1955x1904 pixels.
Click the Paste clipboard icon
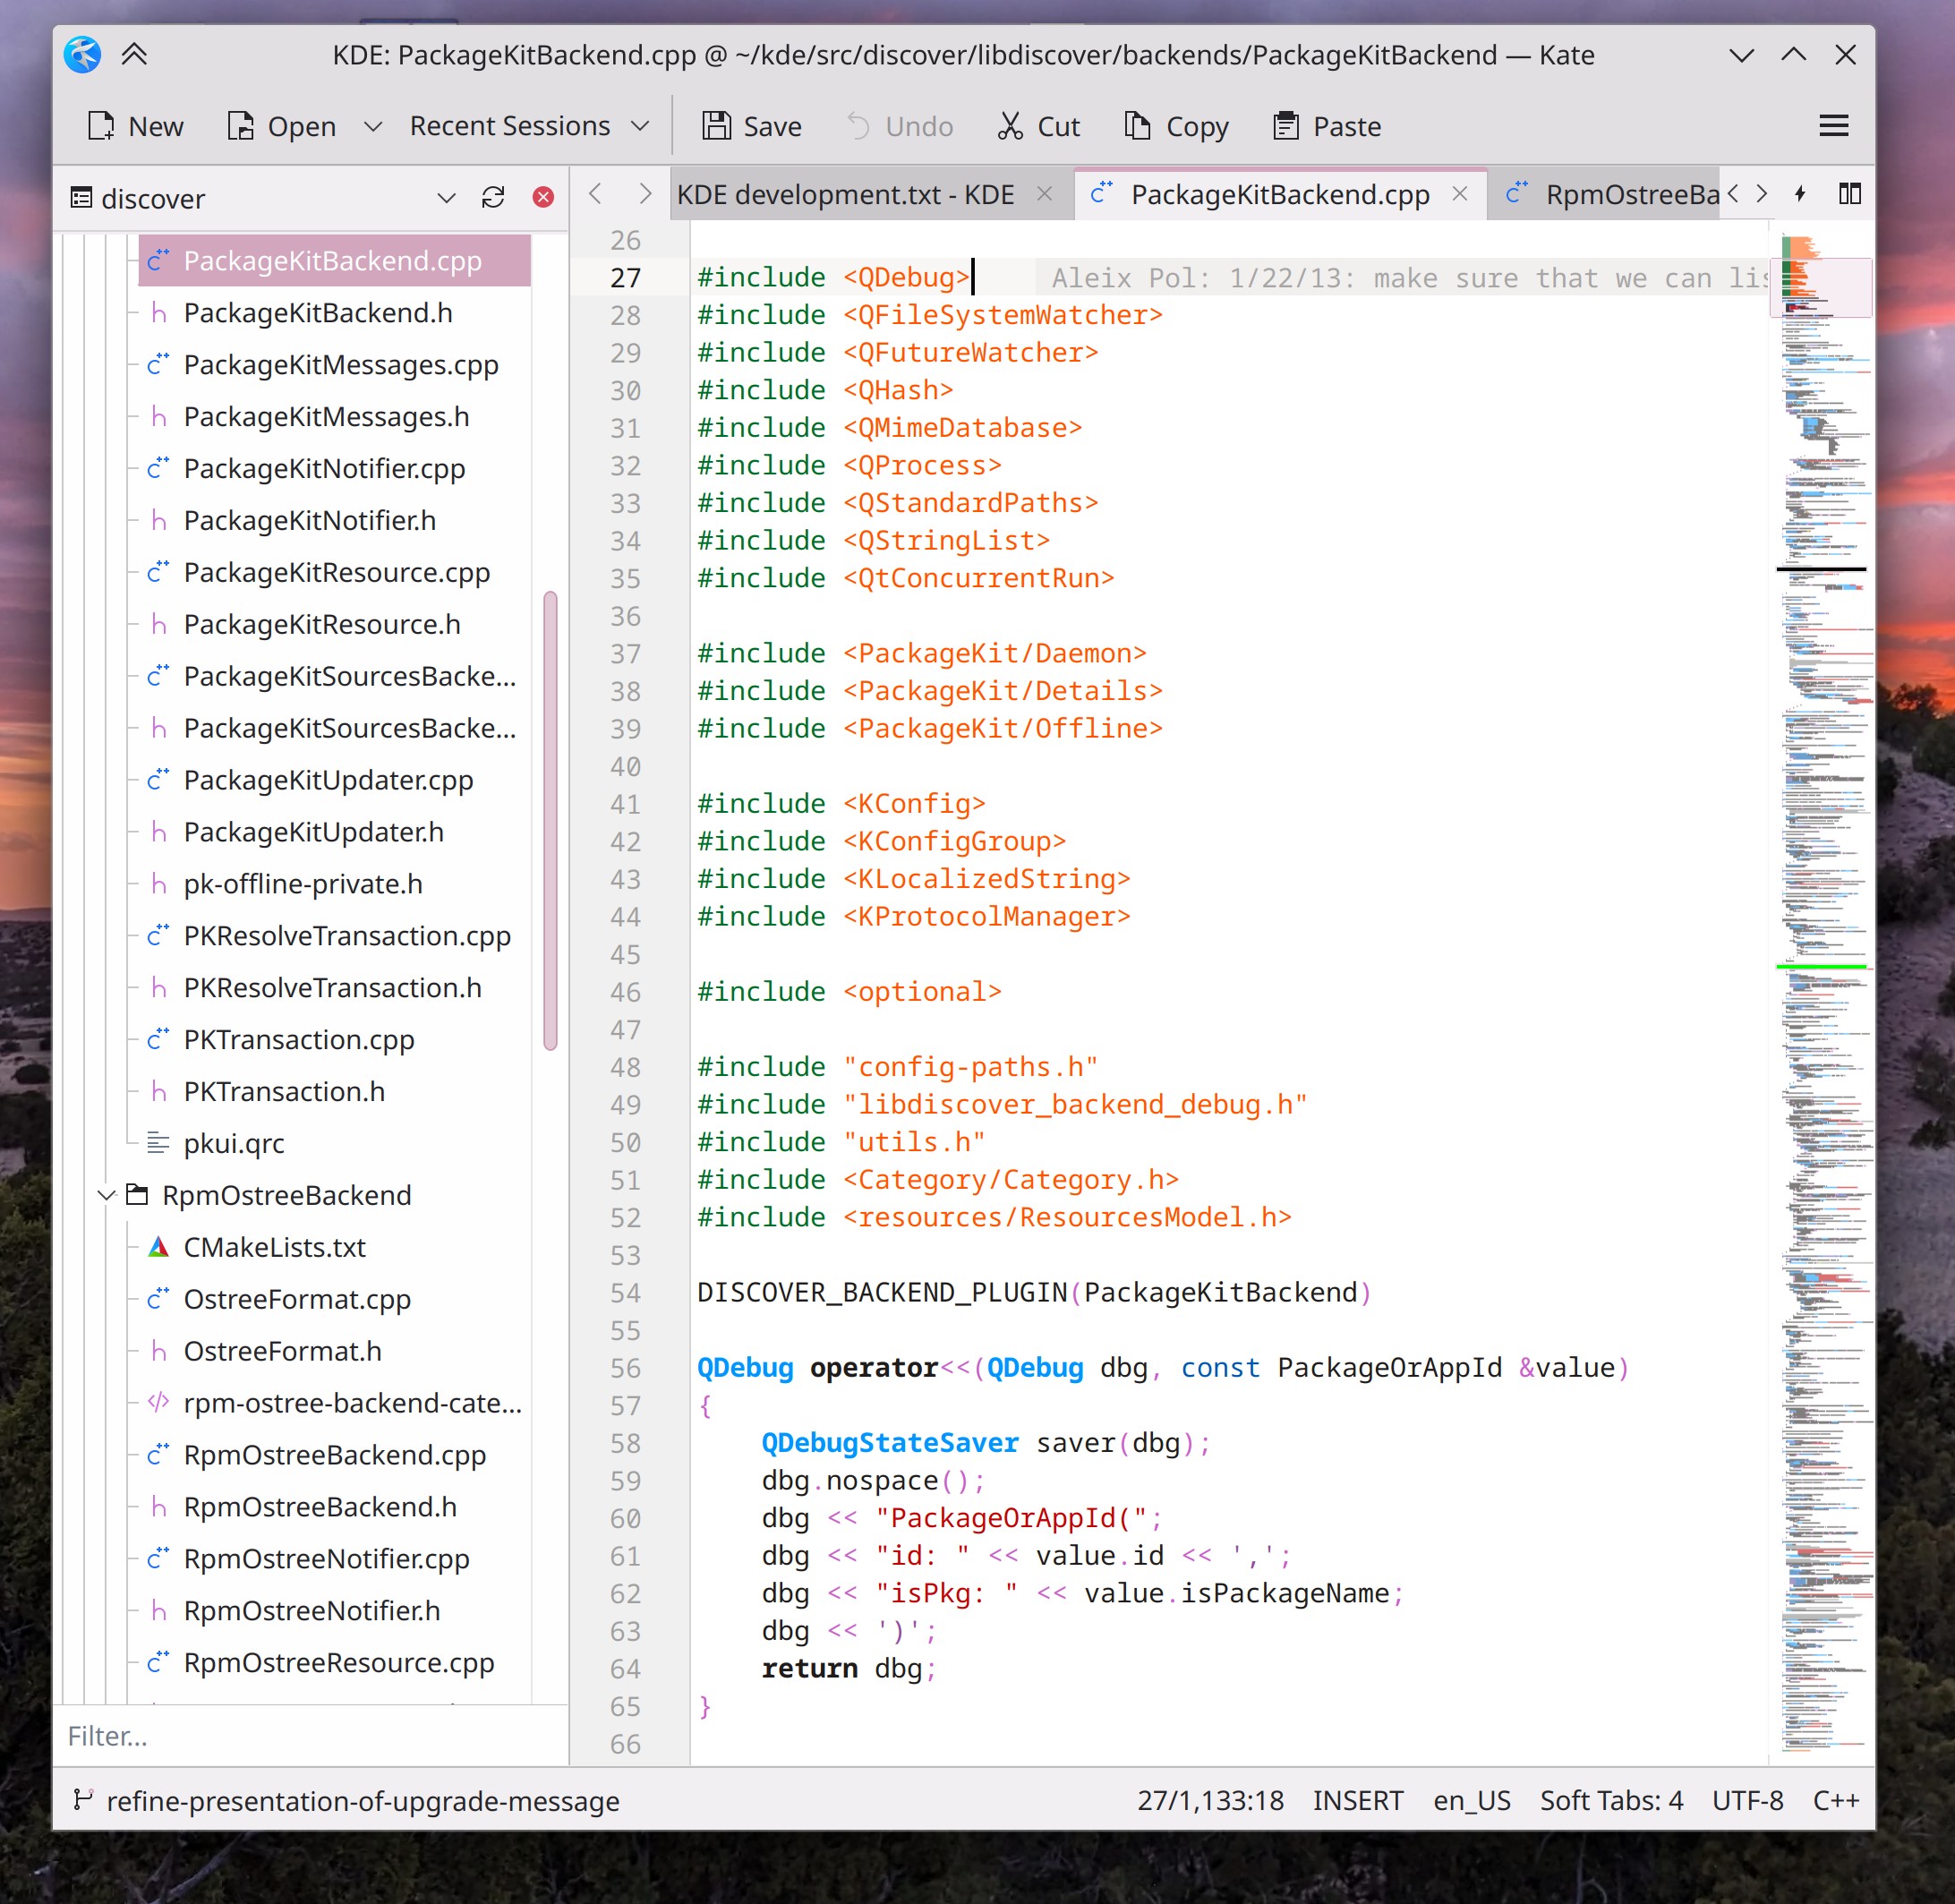[x=1285, y=126]
